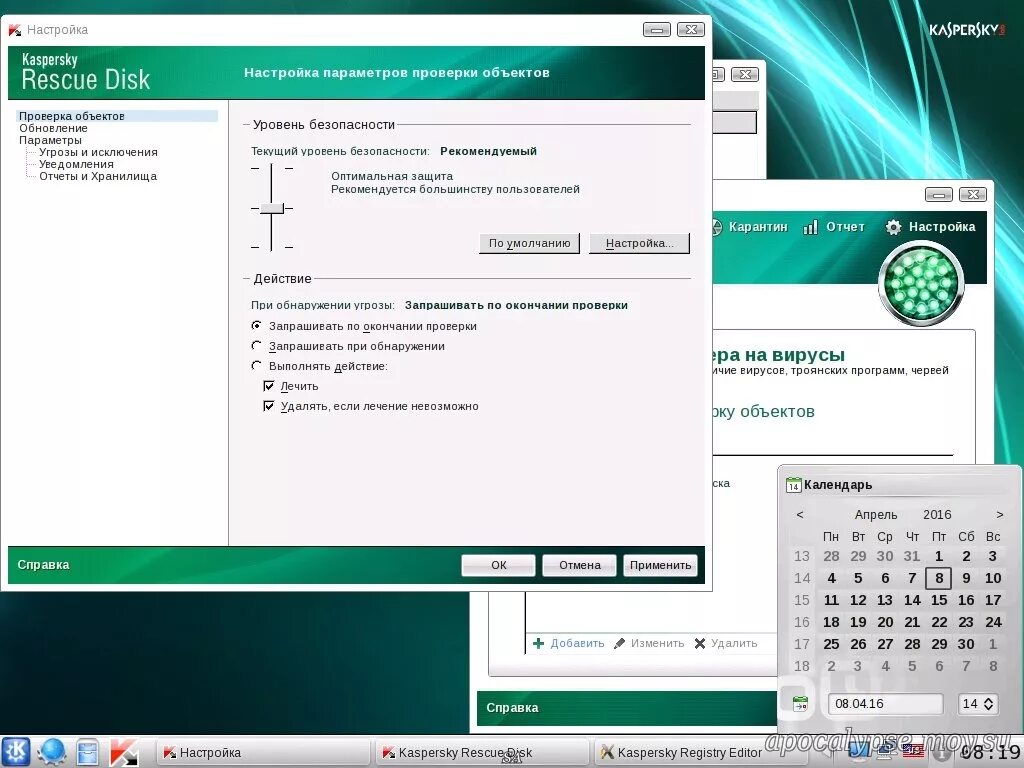Click Карантин shield icon in Rescue Disk window
Image resolution: width=1024 pixels, height=768 pixels.
pyautogui.click(x=716, y=227)
